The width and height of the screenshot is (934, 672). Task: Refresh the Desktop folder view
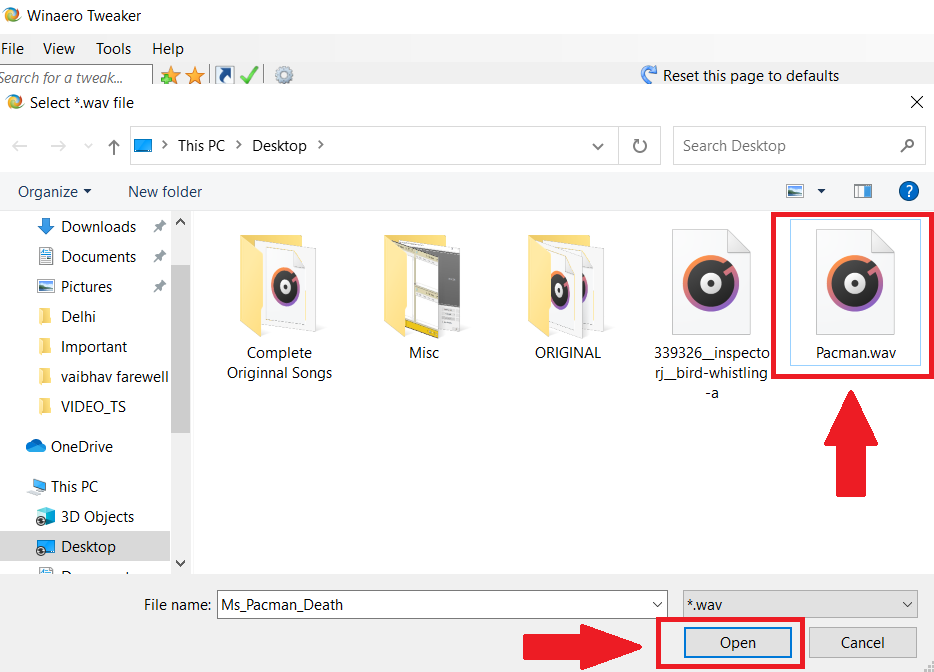pos(640,146)
